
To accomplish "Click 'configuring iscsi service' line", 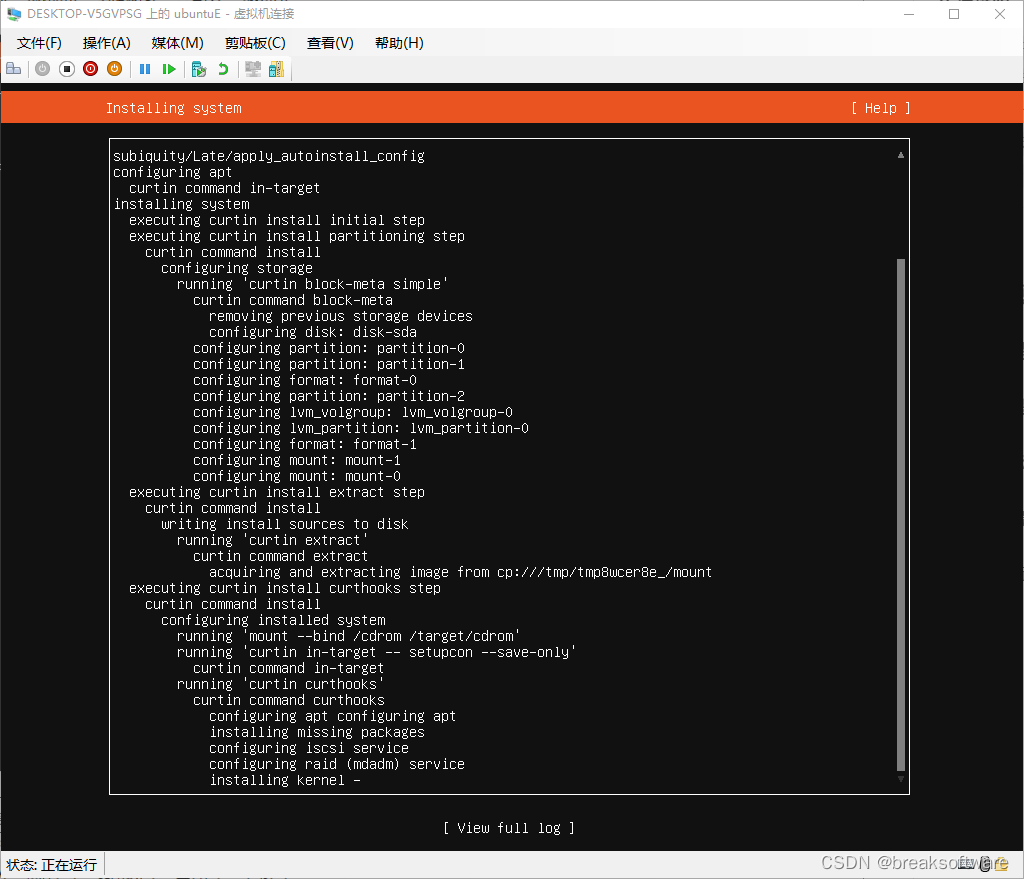I will (x=309, y=748).
